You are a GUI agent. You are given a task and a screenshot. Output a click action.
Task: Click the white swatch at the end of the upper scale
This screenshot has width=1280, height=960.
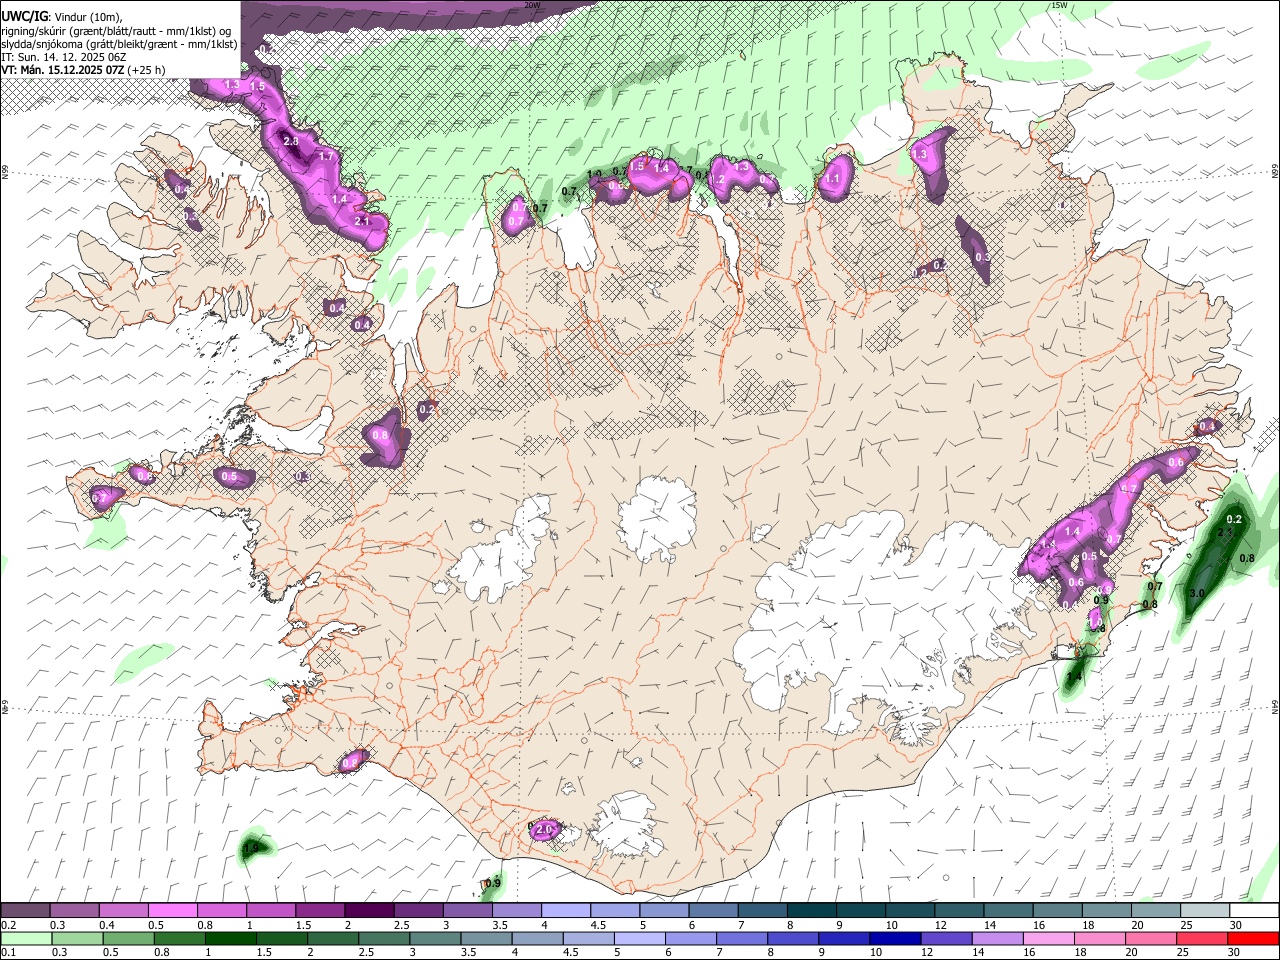pos(1255,910)
